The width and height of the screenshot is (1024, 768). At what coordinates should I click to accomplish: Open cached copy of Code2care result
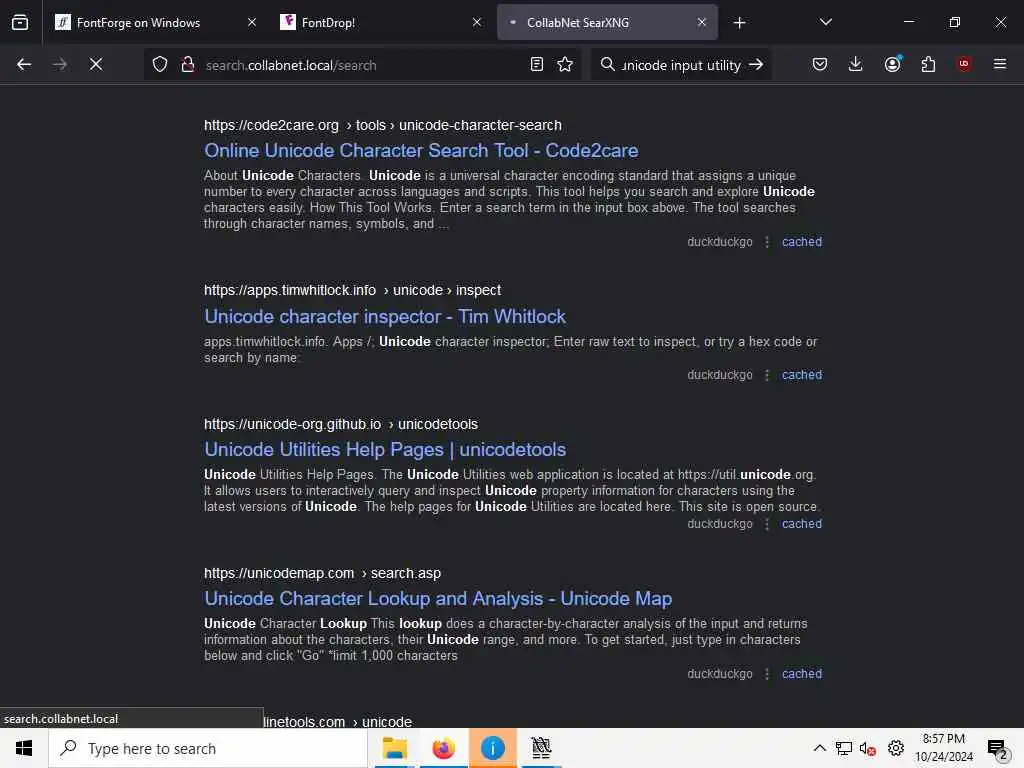click(802, 242)
